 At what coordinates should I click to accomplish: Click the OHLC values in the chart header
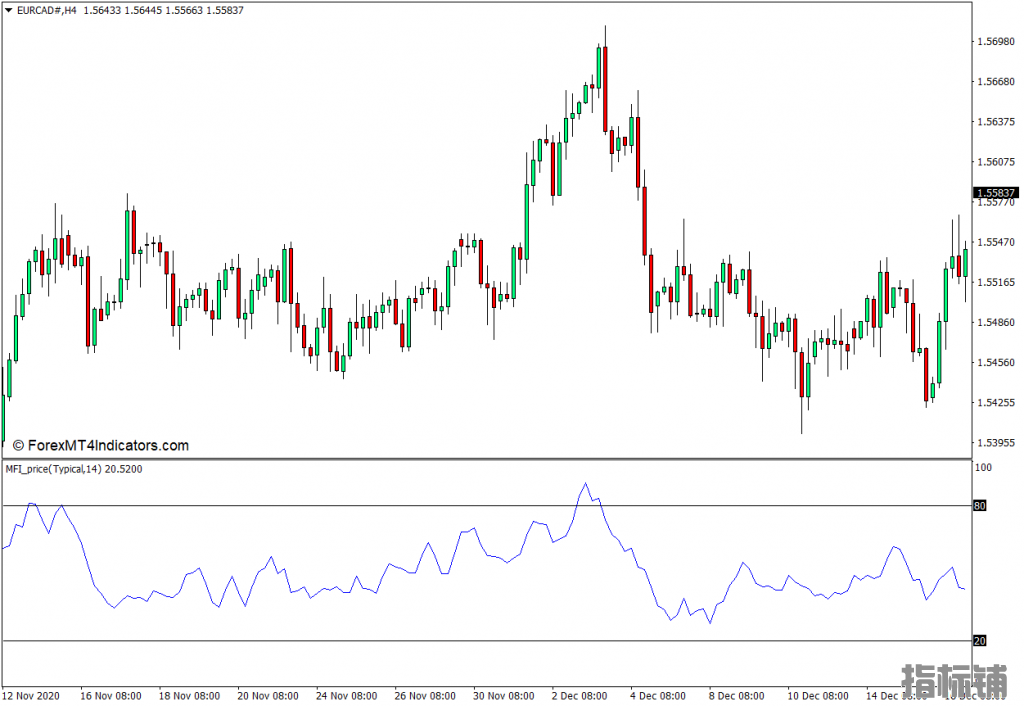(163, 10)
